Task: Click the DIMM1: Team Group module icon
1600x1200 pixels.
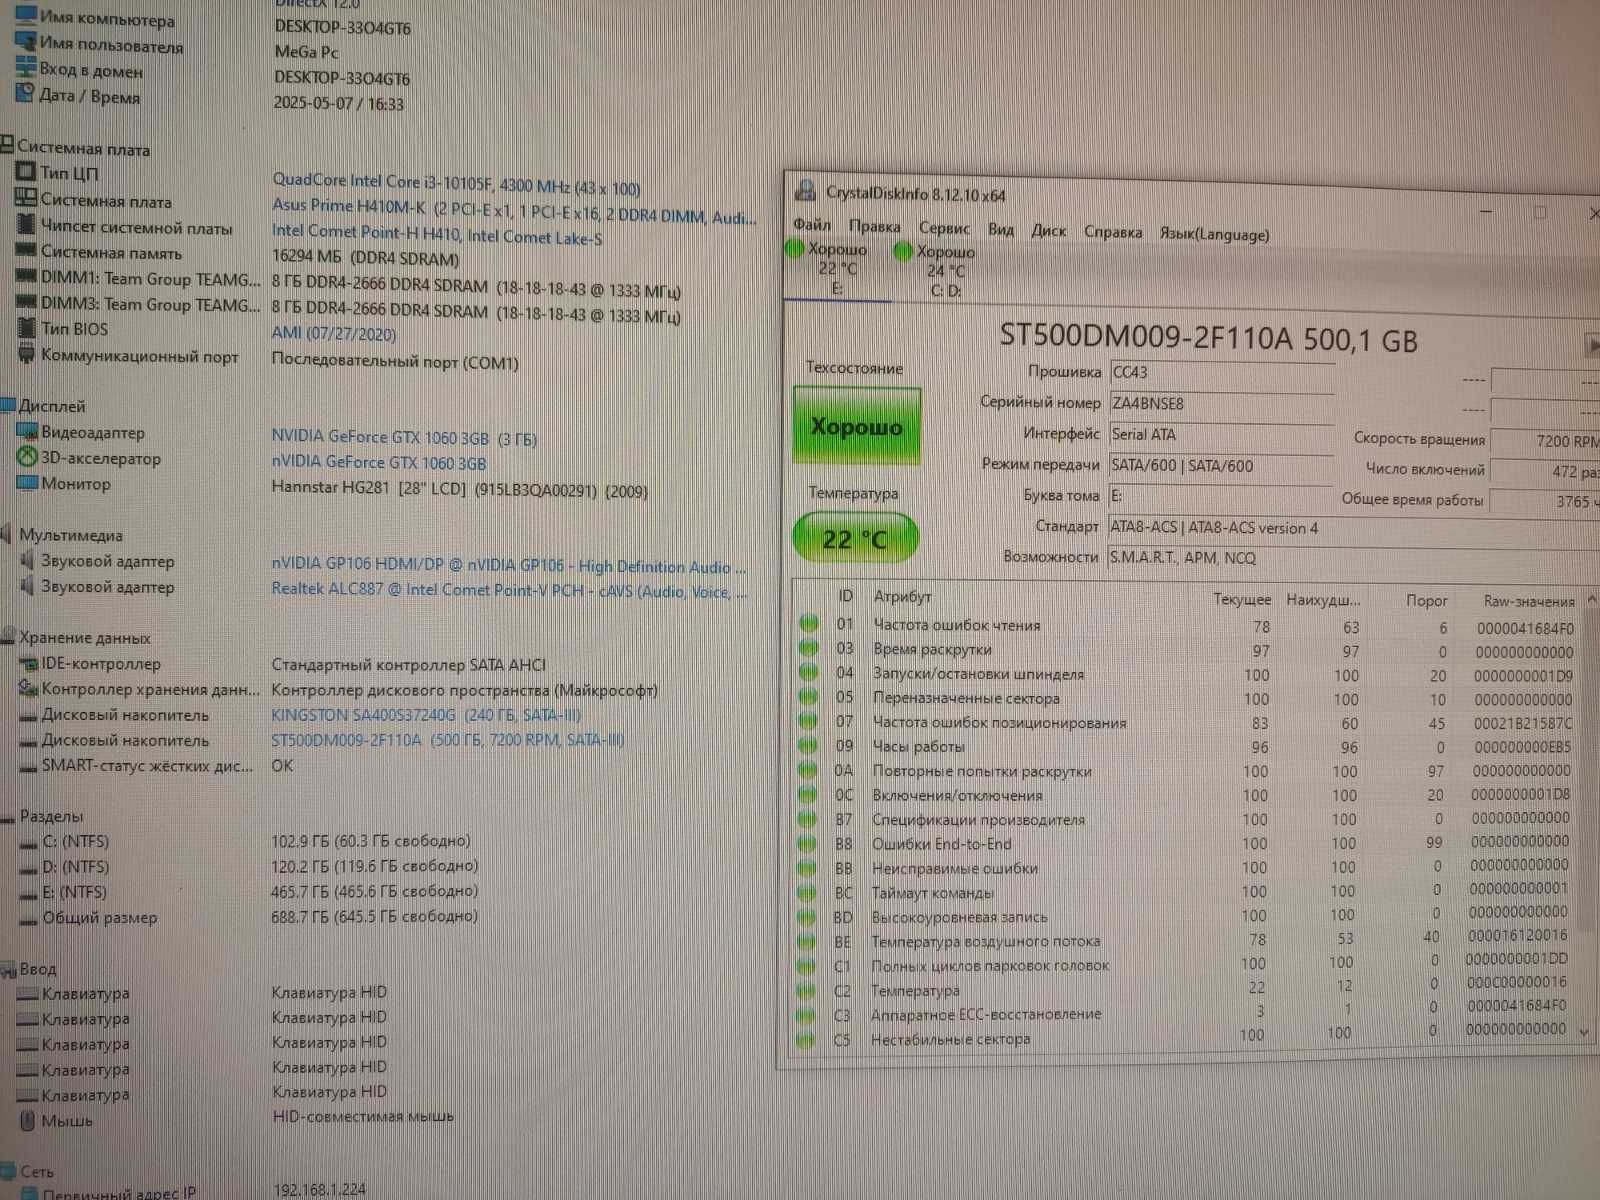Action: pyautogui.click(x=26, y=277)
